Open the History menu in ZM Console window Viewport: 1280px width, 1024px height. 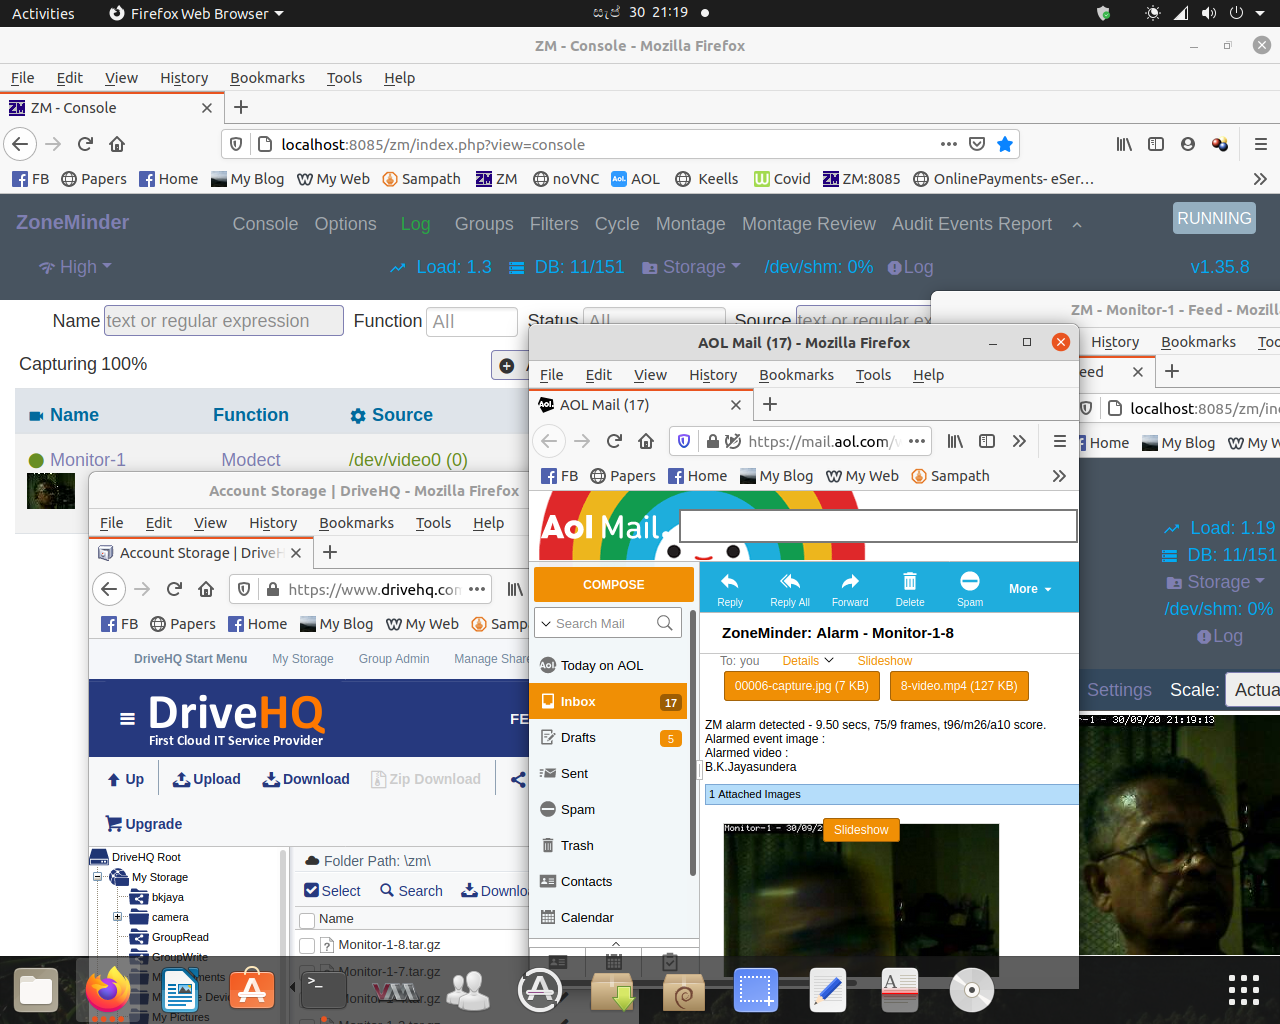184,78
